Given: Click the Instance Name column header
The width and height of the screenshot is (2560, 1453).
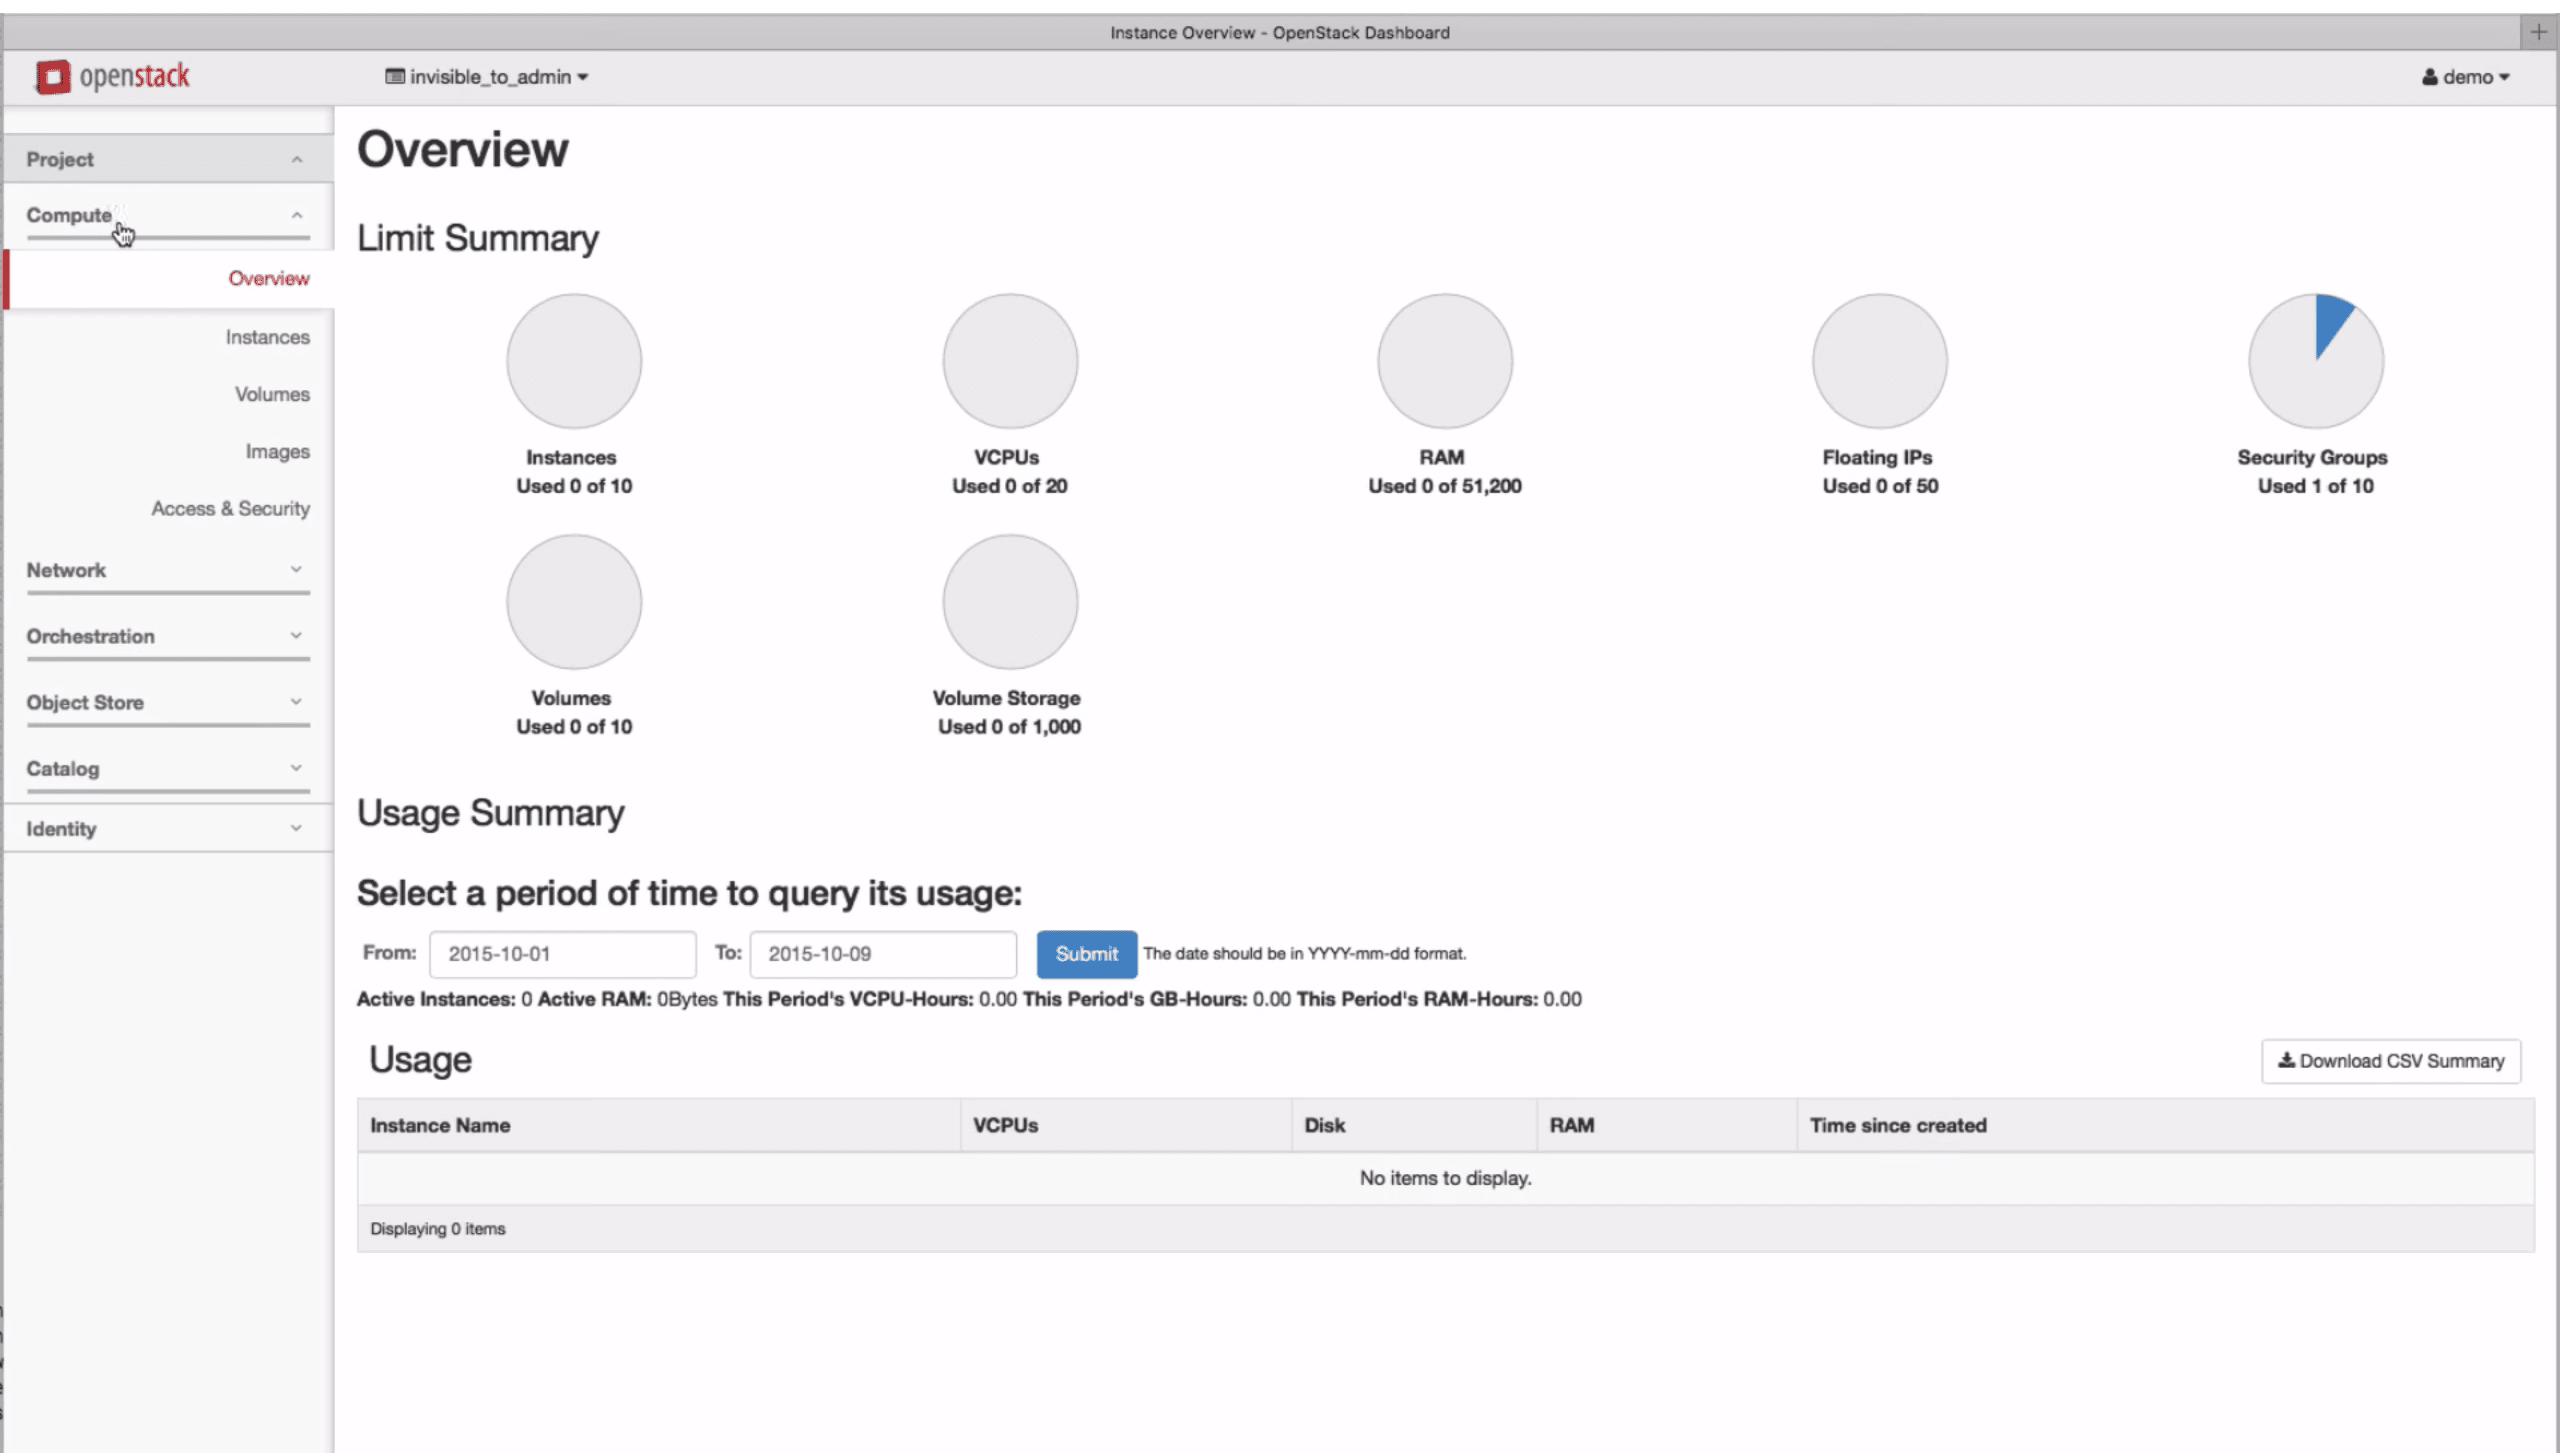Looking at the screenshot, I should (x=440, y=1125).
